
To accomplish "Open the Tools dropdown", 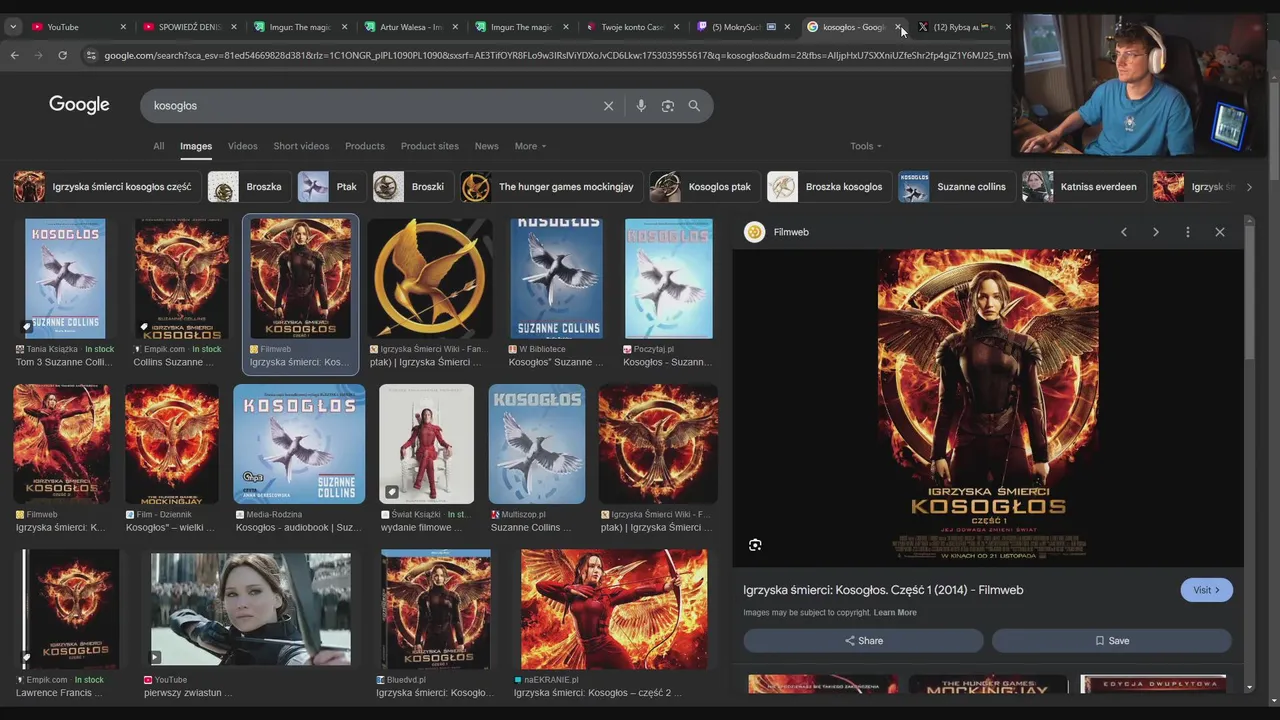I will 866,146.
